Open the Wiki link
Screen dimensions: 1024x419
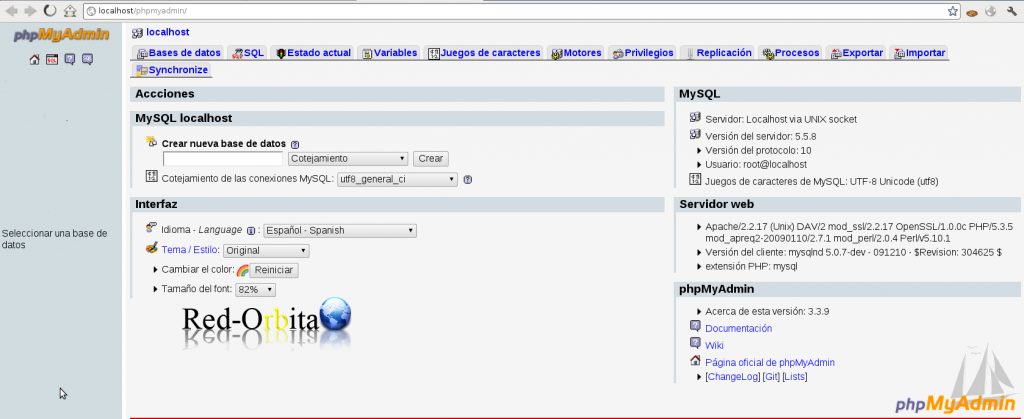coord(714,345)
